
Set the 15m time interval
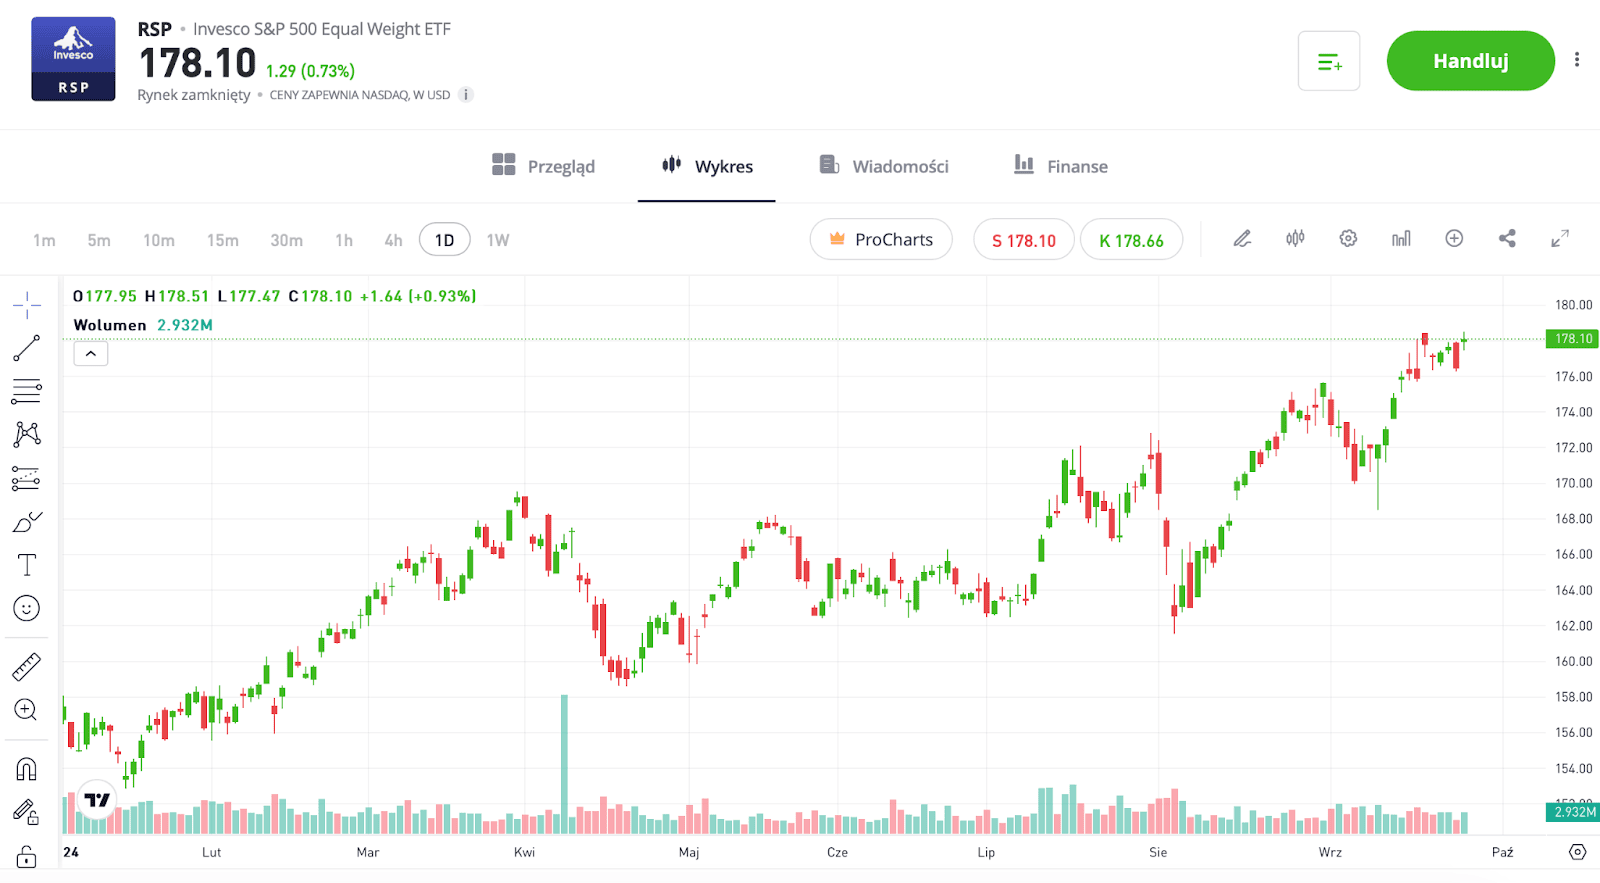(223, 240)
